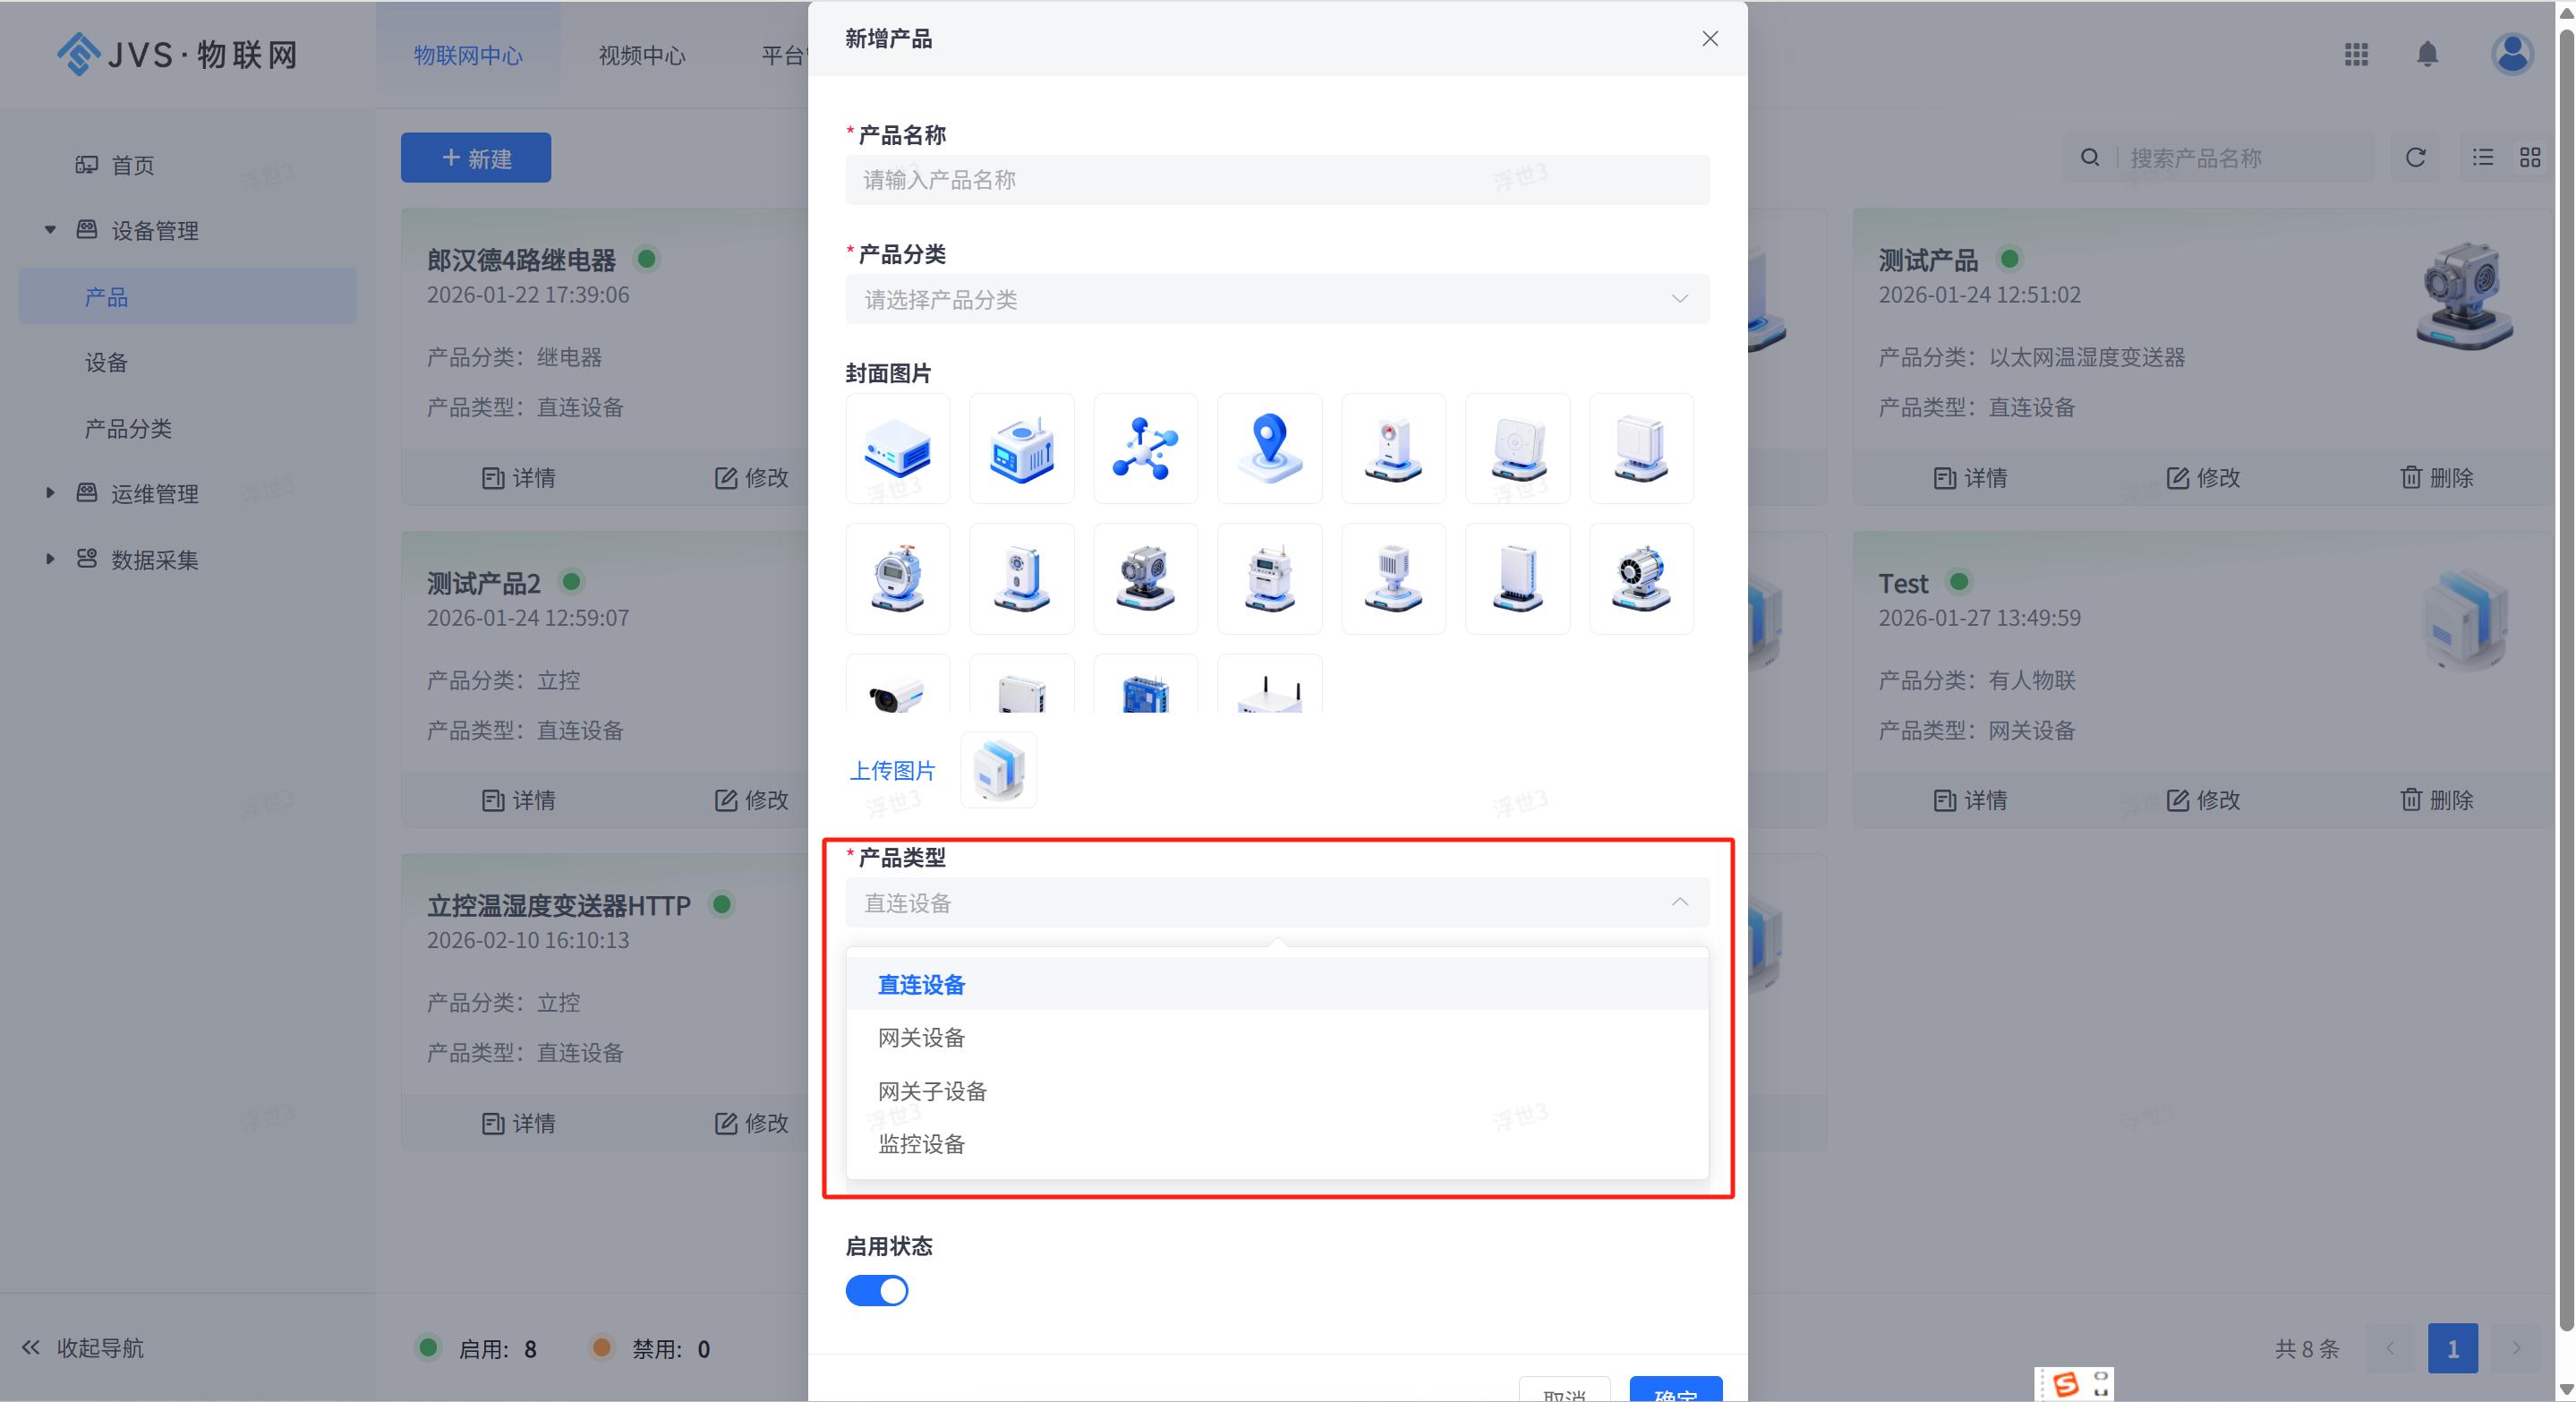The height and width of the screenshot is (1402, 2576).
Task: Select the water meter cover image
Action: coord(897,578)
